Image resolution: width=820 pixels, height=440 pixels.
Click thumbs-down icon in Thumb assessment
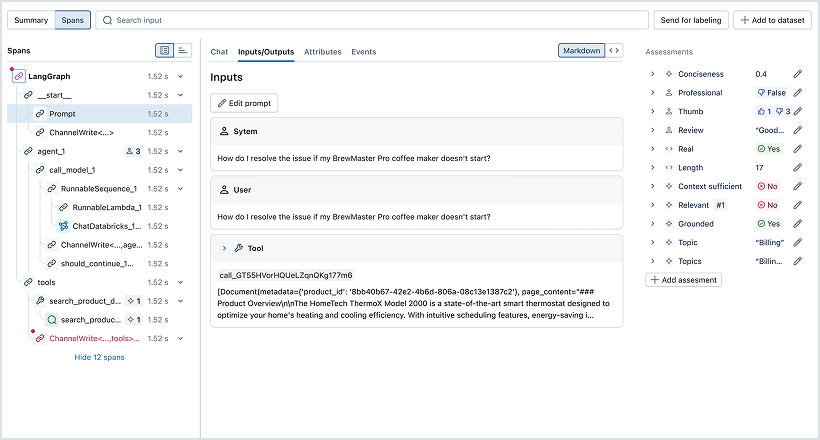click(782, 112)
